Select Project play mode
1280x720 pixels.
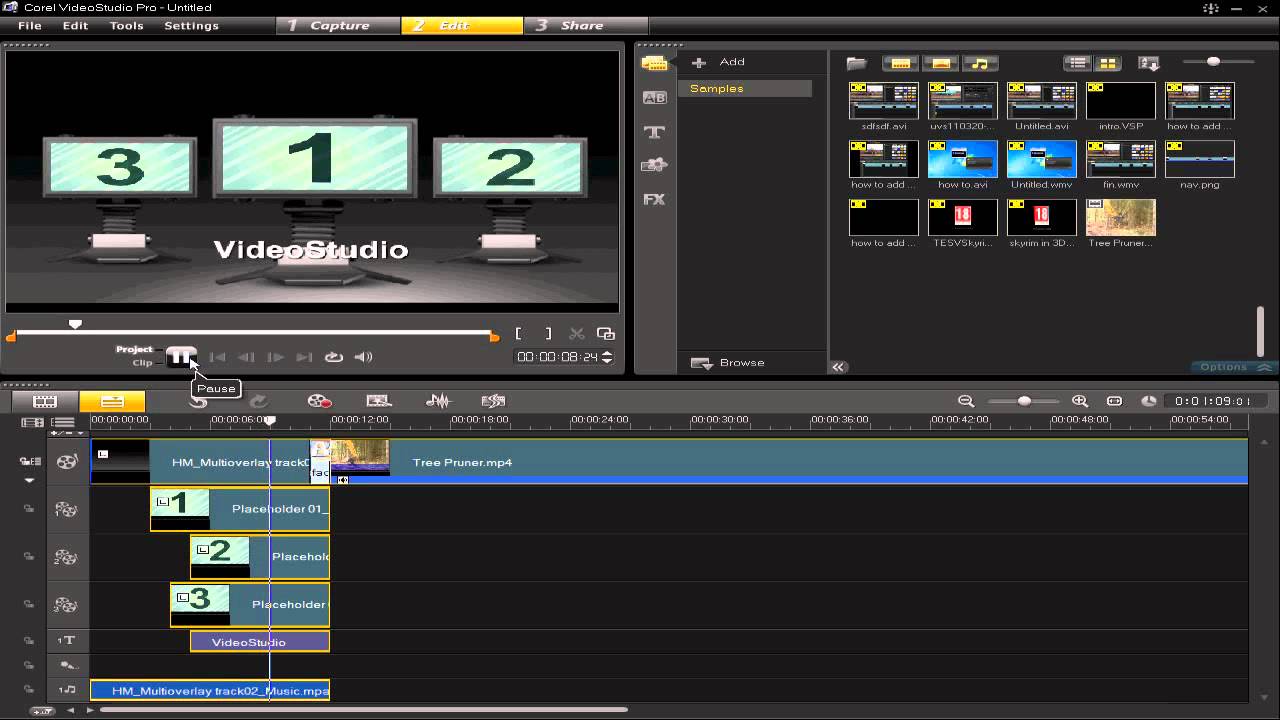tap(134, 349)
